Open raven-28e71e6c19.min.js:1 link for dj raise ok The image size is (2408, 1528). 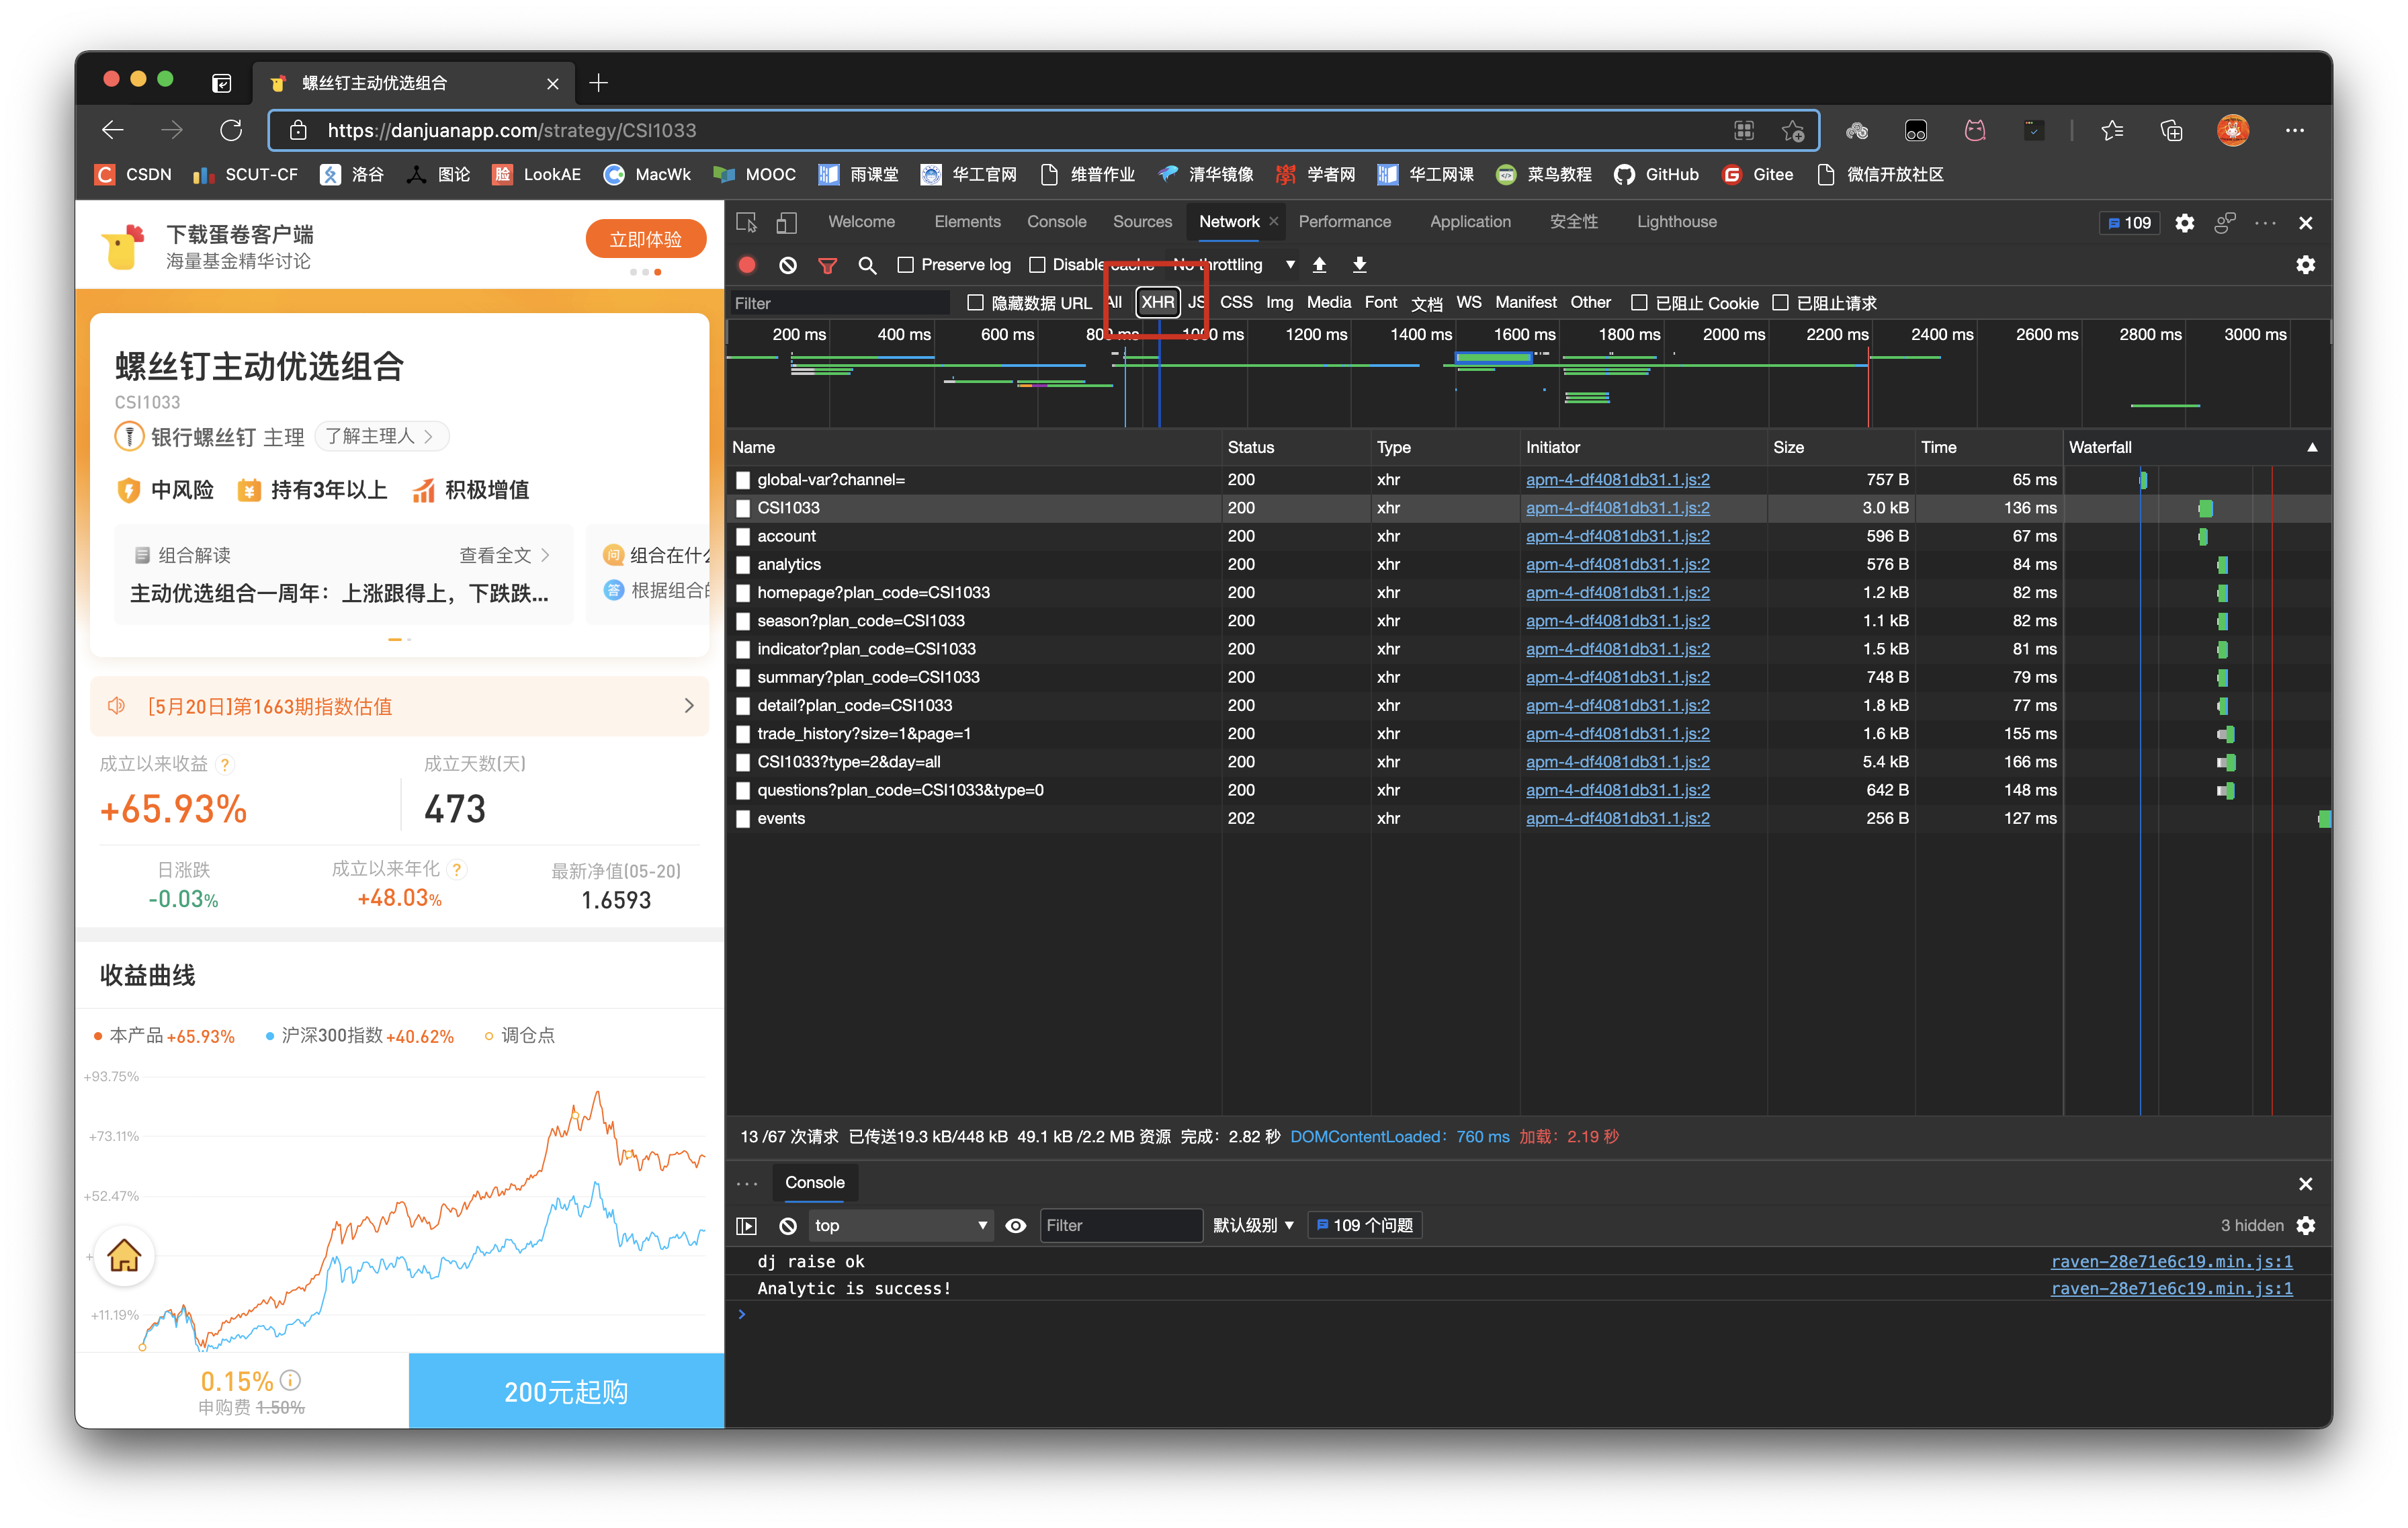coord(2171,1261)
